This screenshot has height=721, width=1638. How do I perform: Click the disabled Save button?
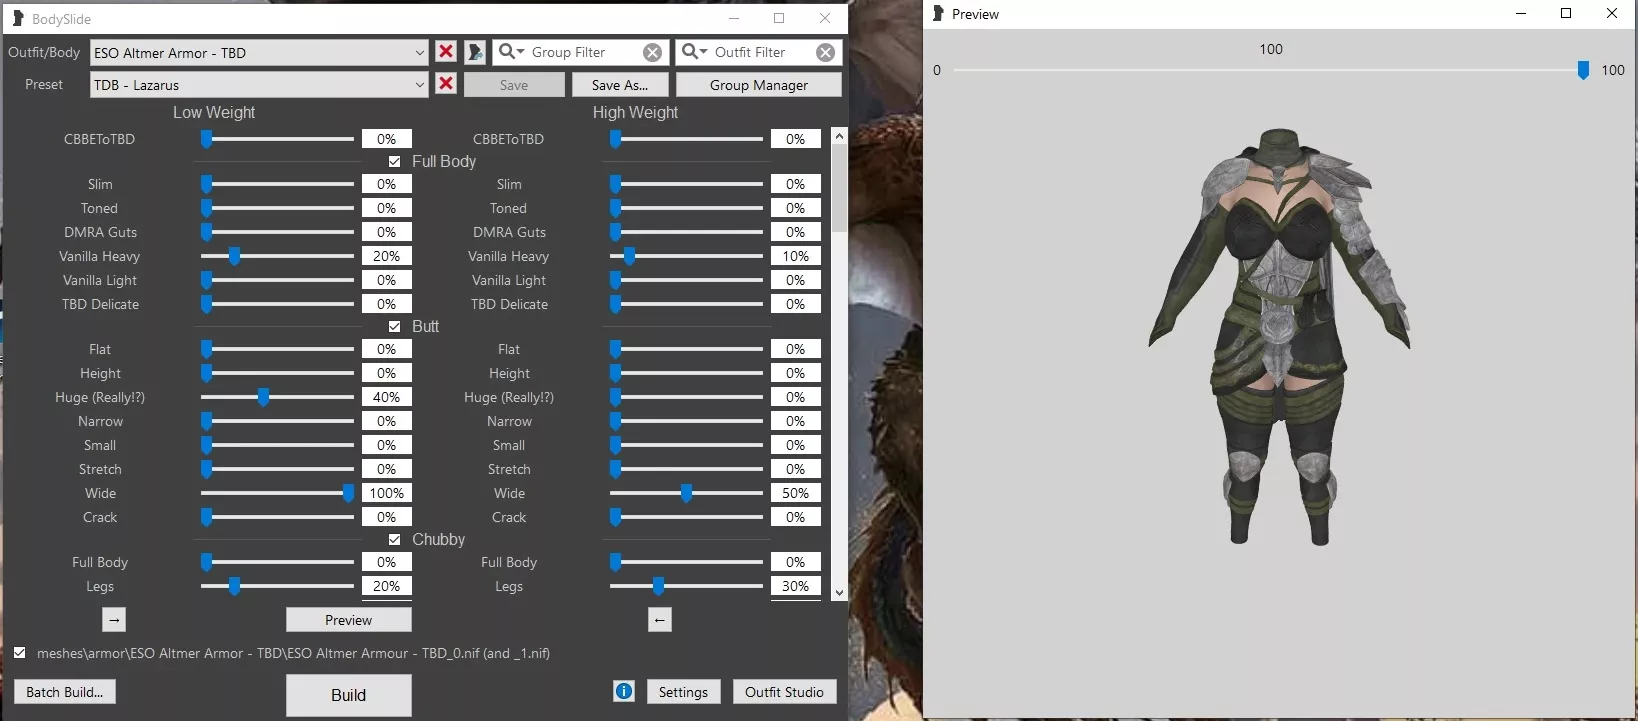pos(514,85)
